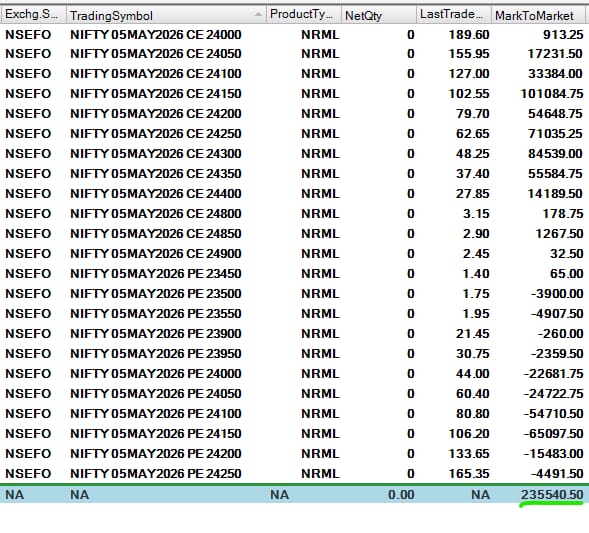Click MarkToMarket value 84539.00
Image resolution: width=589 pixels, height=533 pixels.
[x=555, y=154]
